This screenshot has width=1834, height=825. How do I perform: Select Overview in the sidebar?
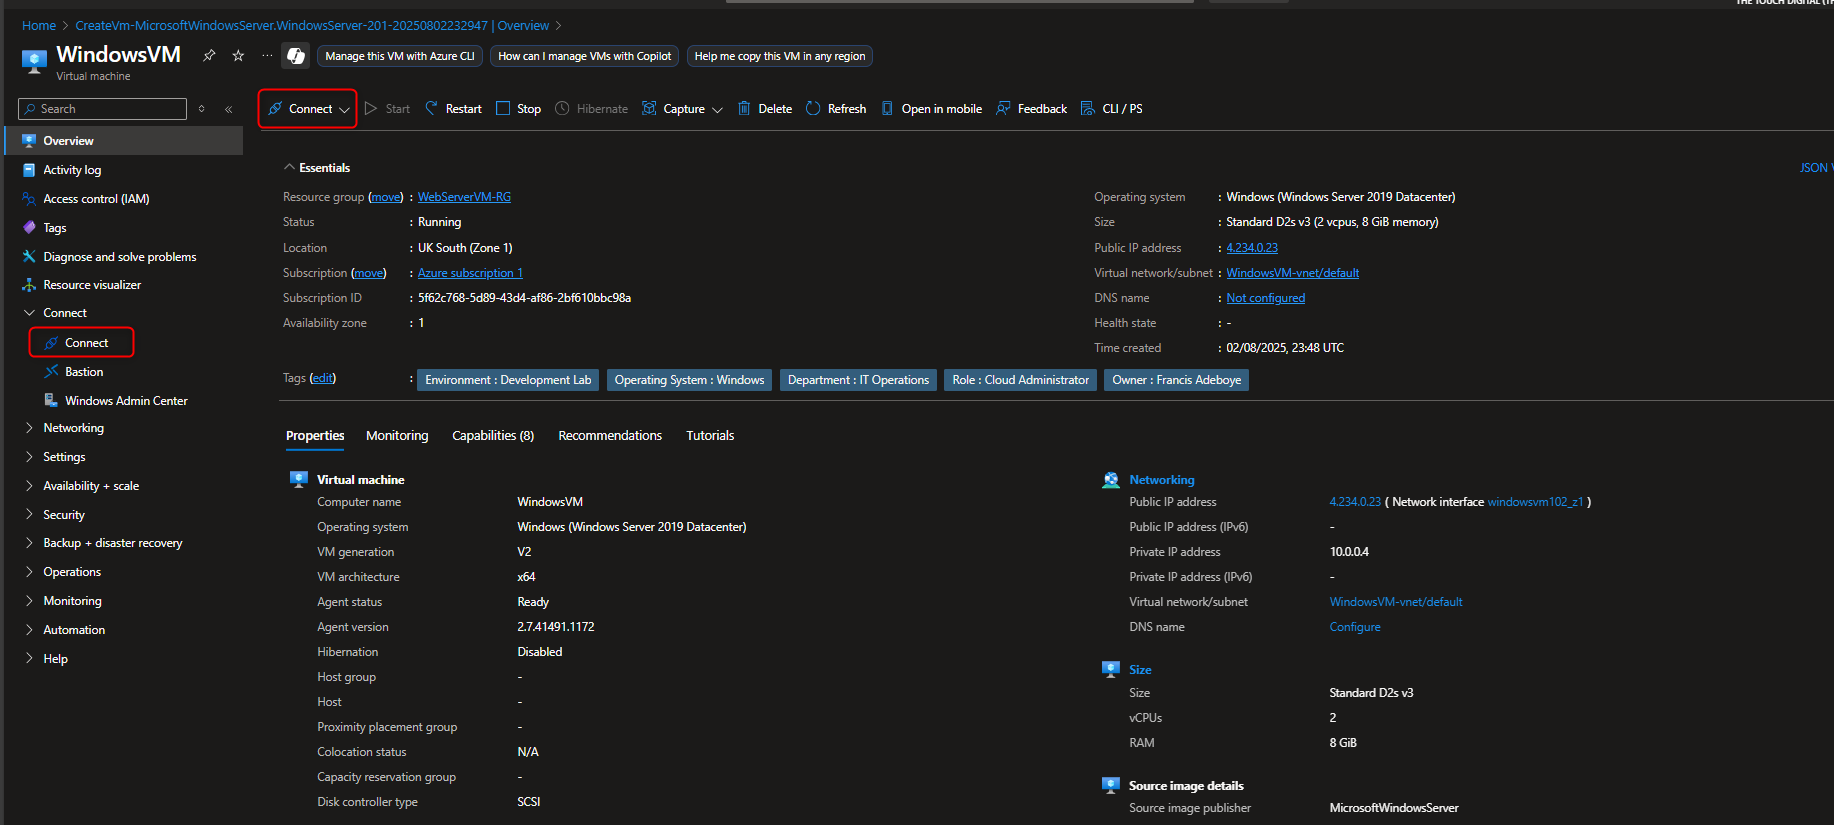click(x=124, y=141)
